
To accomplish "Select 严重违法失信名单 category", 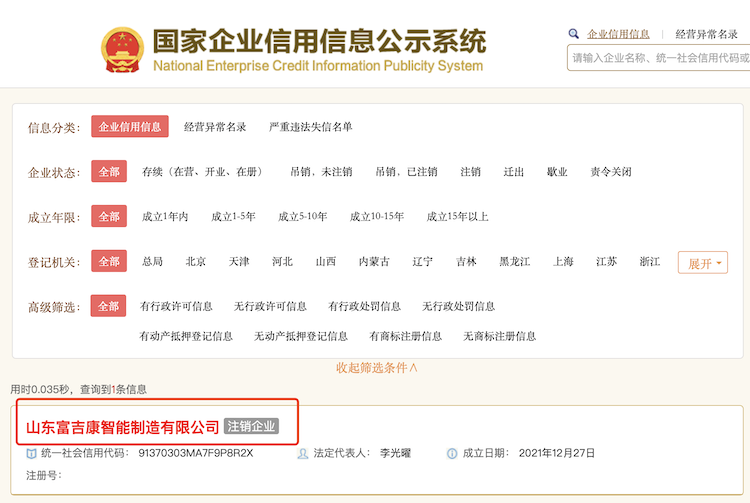I will pyautogui.click(x=310, y=127).
